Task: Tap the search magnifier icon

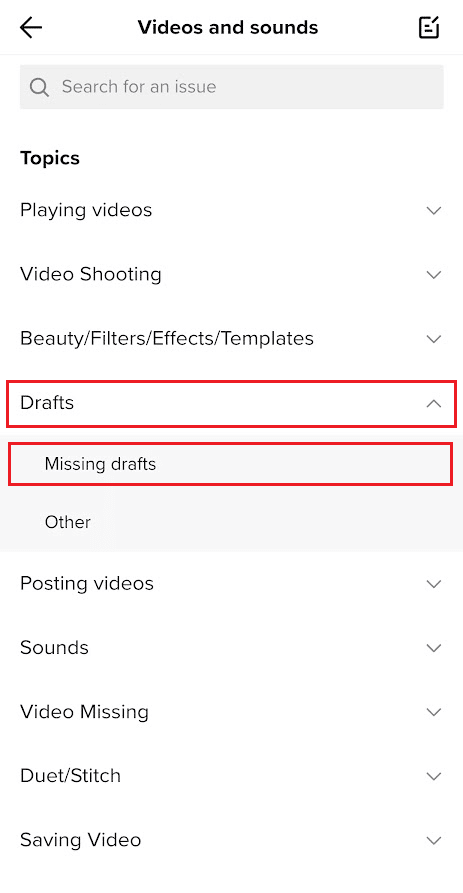Action: click(x=39, y=87)
